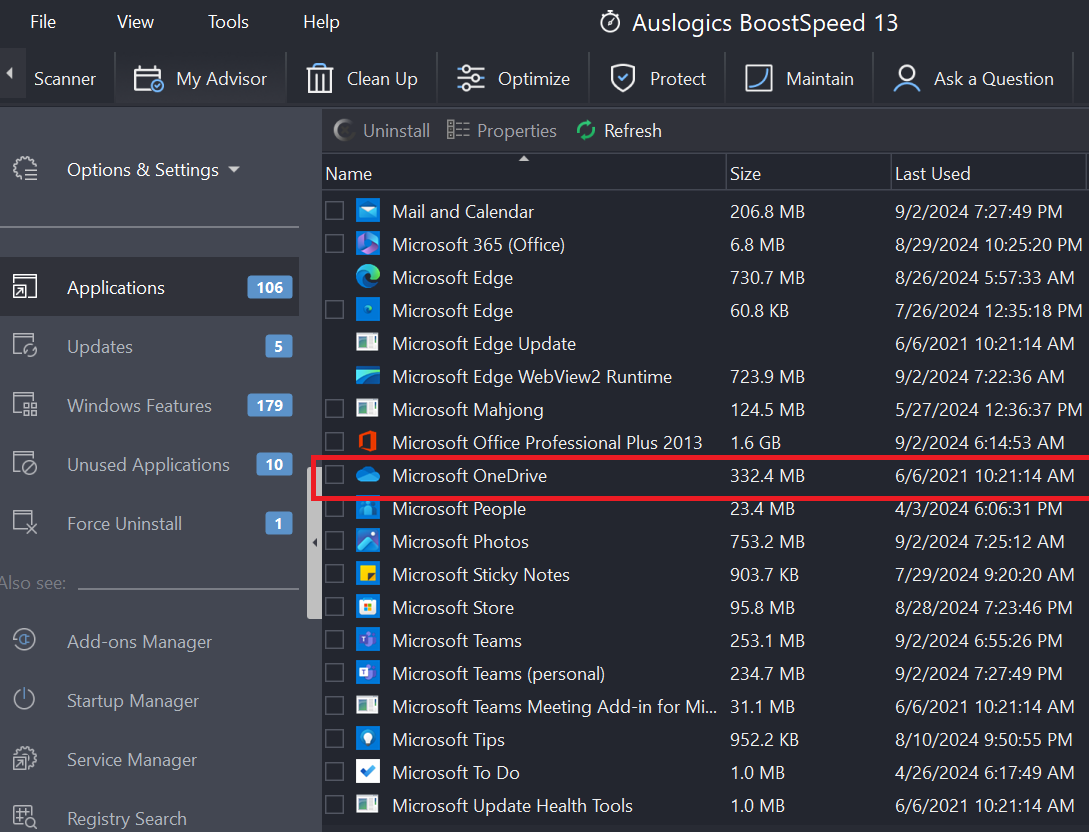Click the Optimize sliders icon
Screen dimensions: 1089x832
(x=470, y=78)
